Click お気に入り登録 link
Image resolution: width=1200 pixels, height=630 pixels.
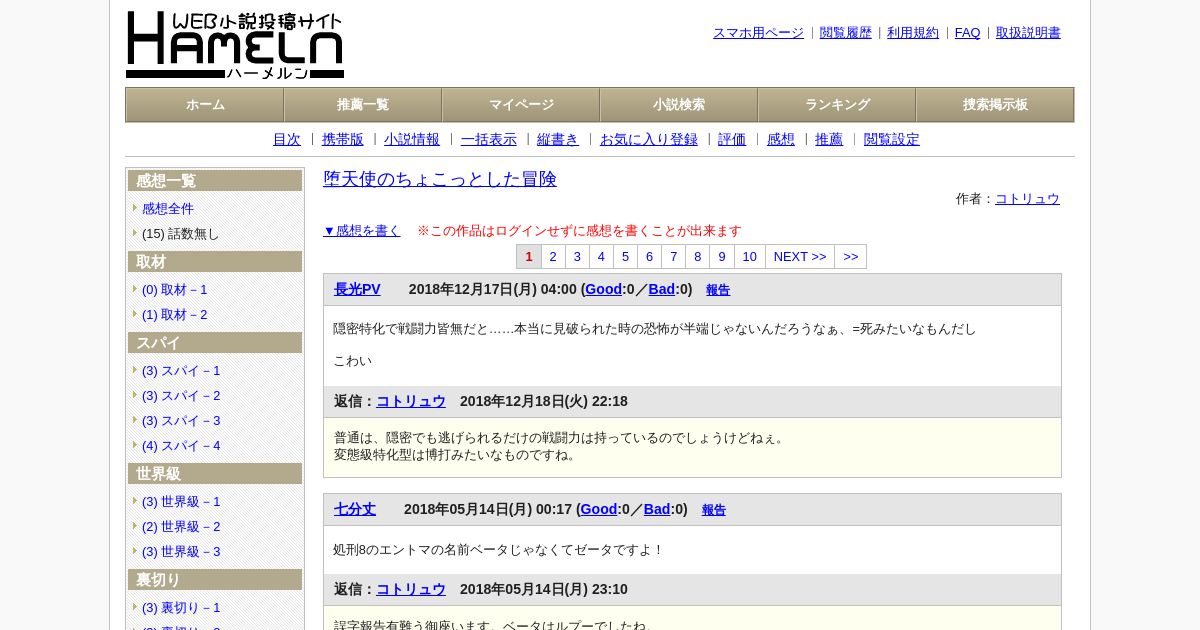point(649,140)
